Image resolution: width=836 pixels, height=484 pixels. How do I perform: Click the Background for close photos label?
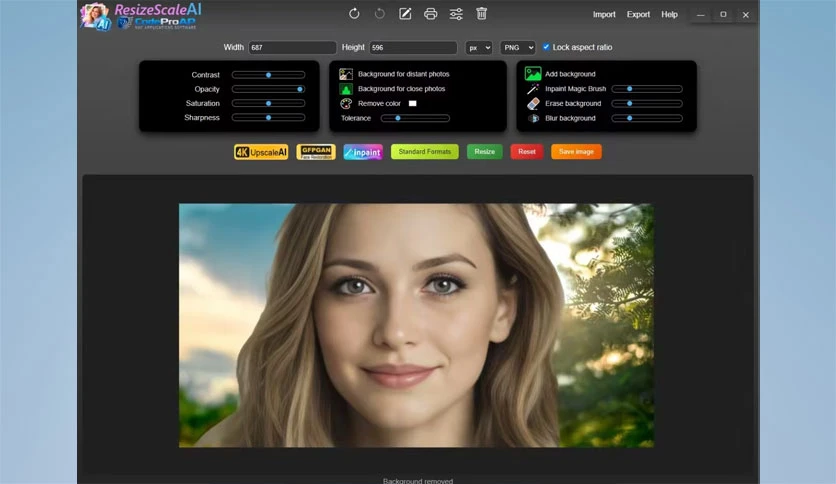tap(401, 89)
